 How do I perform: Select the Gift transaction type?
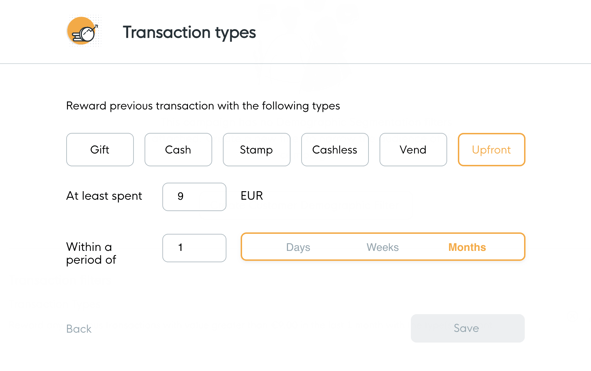pyautogui.click(x=100, y=150)
